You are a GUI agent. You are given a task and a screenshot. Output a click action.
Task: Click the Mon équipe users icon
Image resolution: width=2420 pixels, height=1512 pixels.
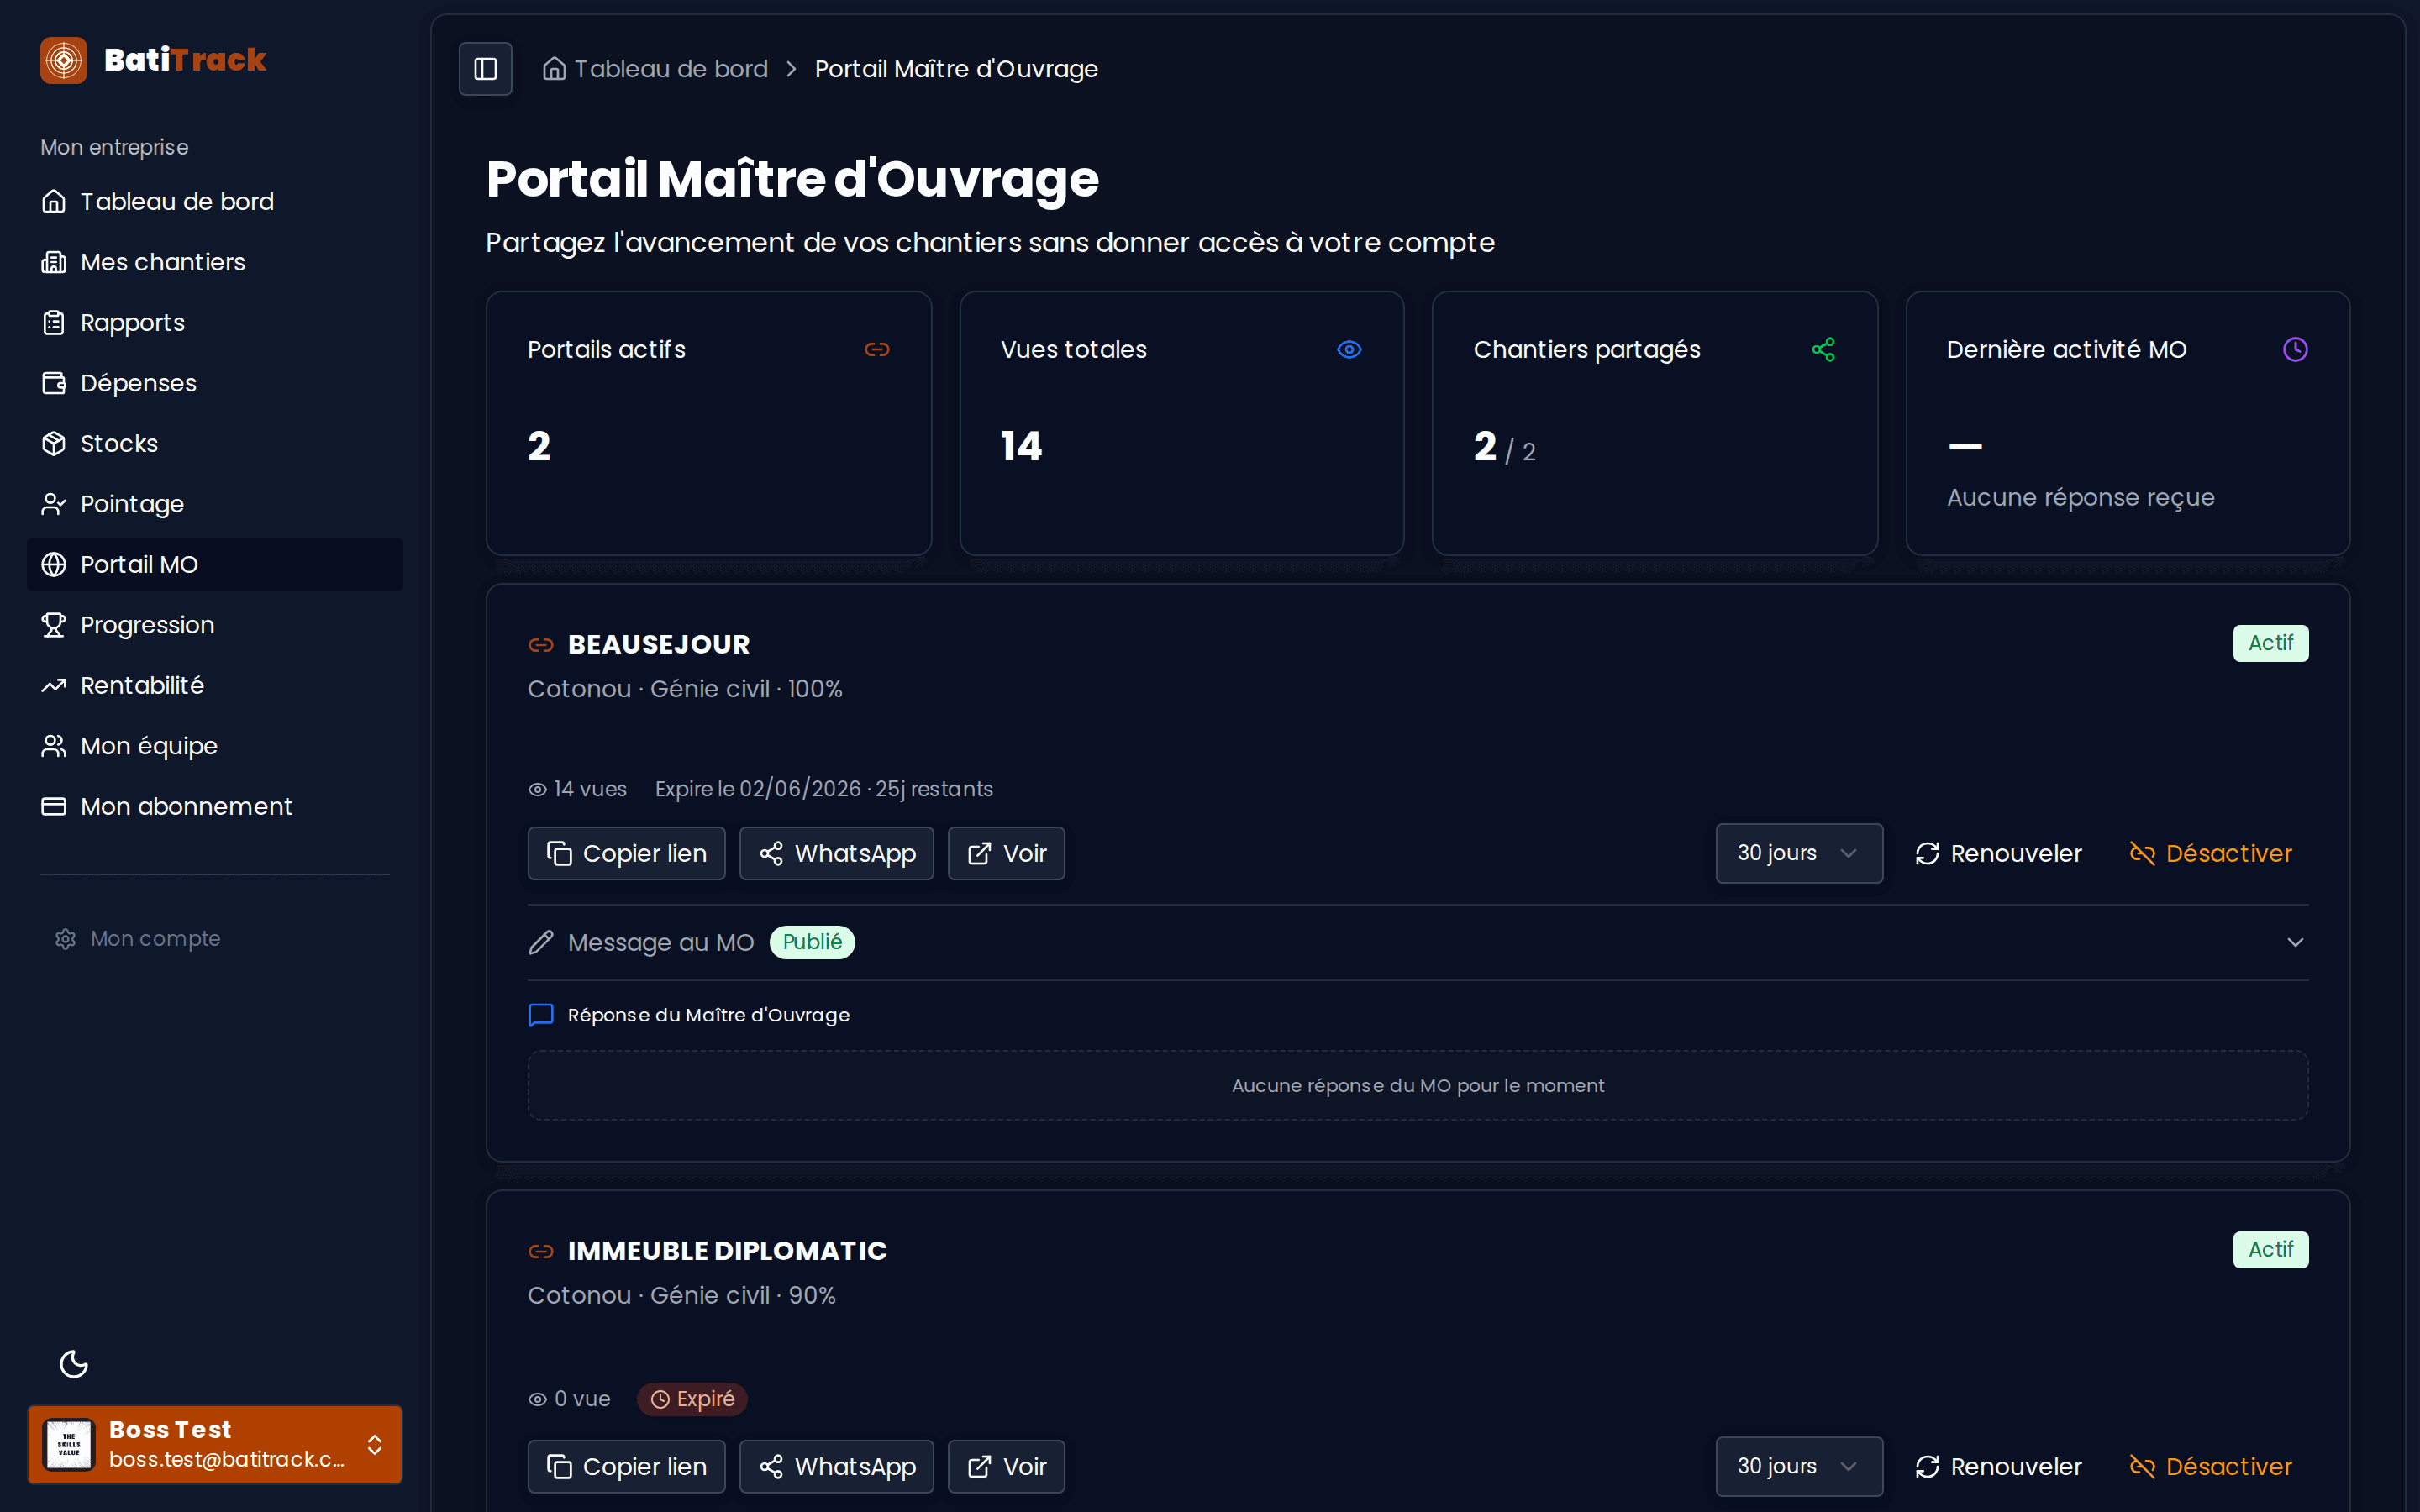[x=54, y=746]
